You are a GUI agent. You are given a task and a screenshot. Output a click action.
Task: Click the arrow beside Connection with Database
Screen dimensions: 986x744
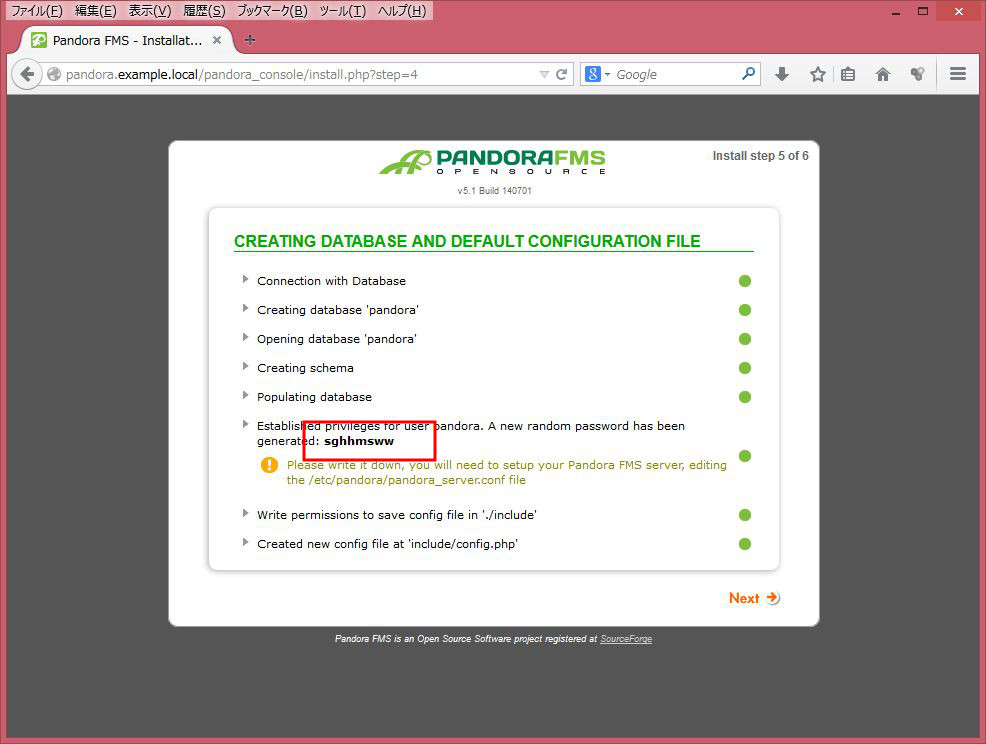[245, 279]
